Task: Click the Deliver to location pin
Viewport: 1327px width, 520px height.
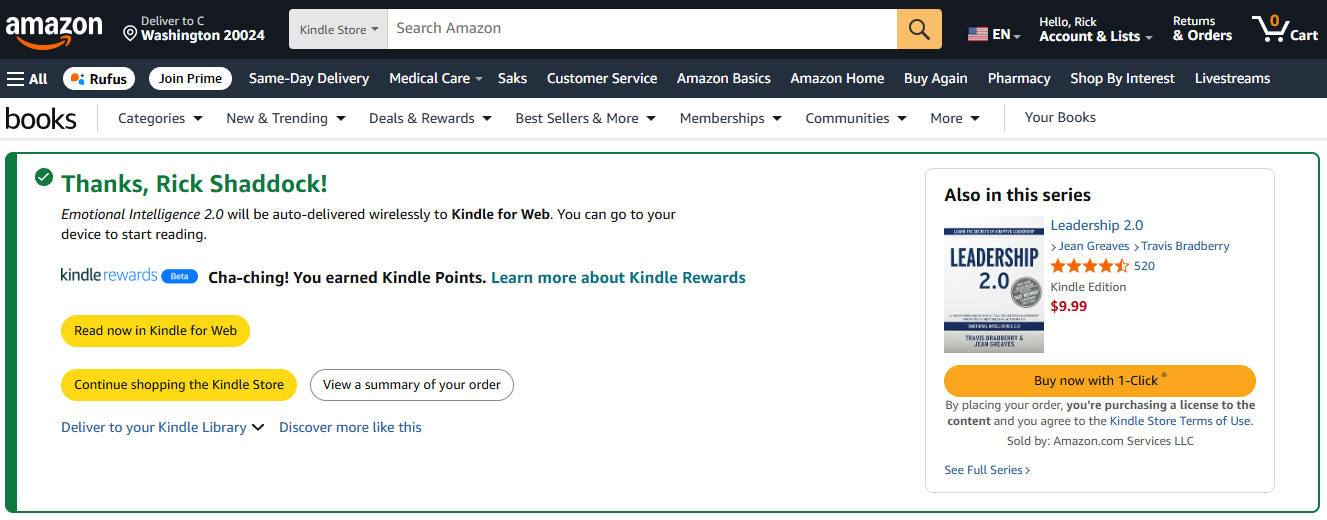Action: (x=130, y=35)
